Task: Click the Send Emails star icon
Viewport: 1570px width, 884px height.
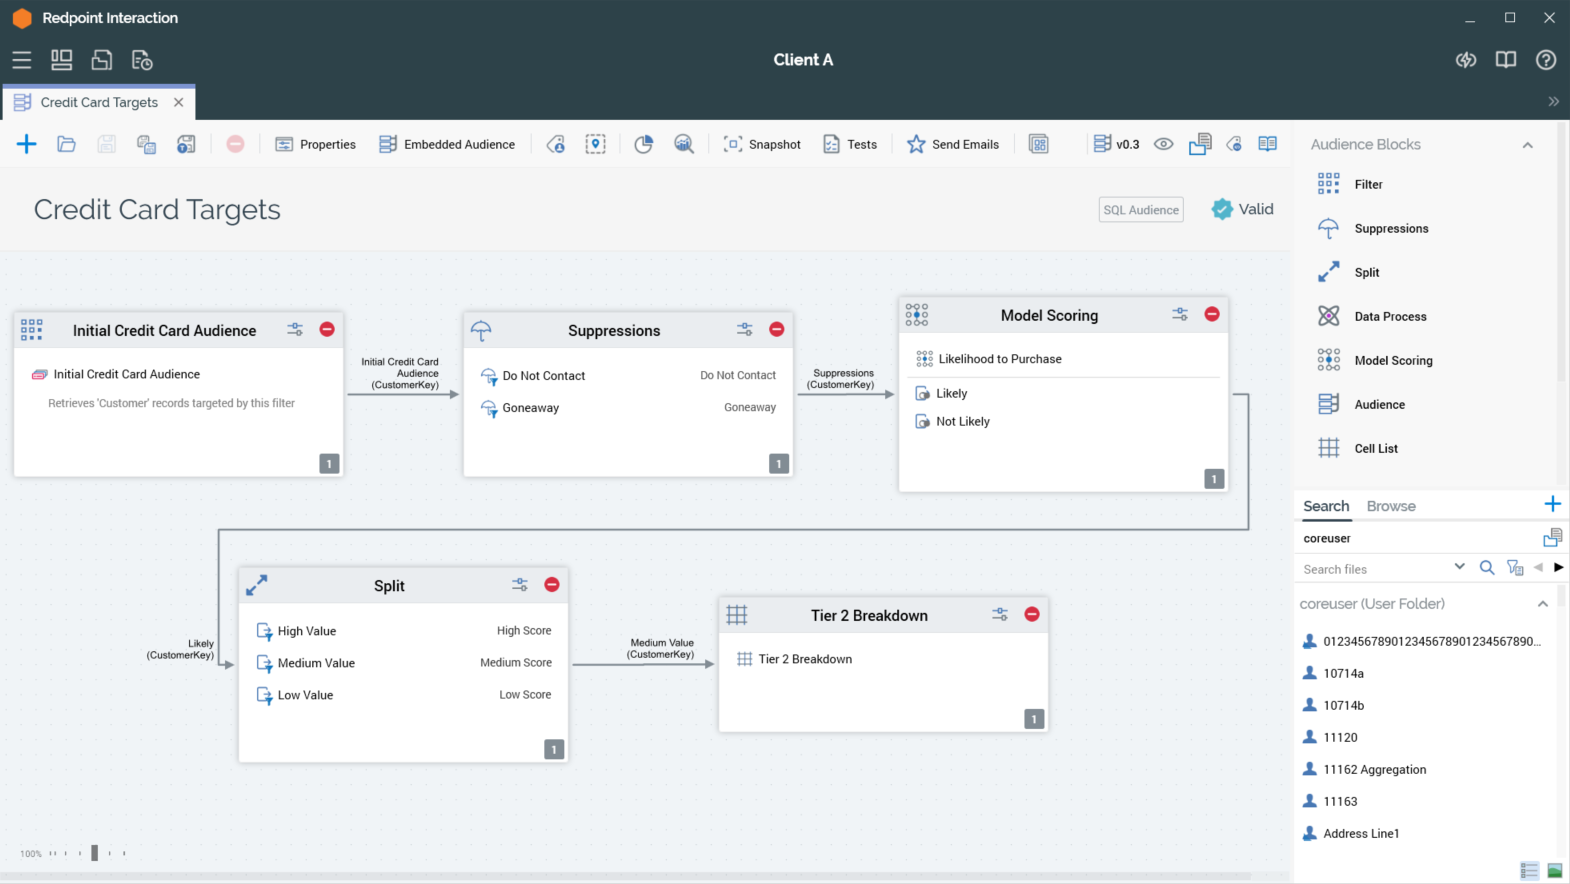Action: pos(915,144)
